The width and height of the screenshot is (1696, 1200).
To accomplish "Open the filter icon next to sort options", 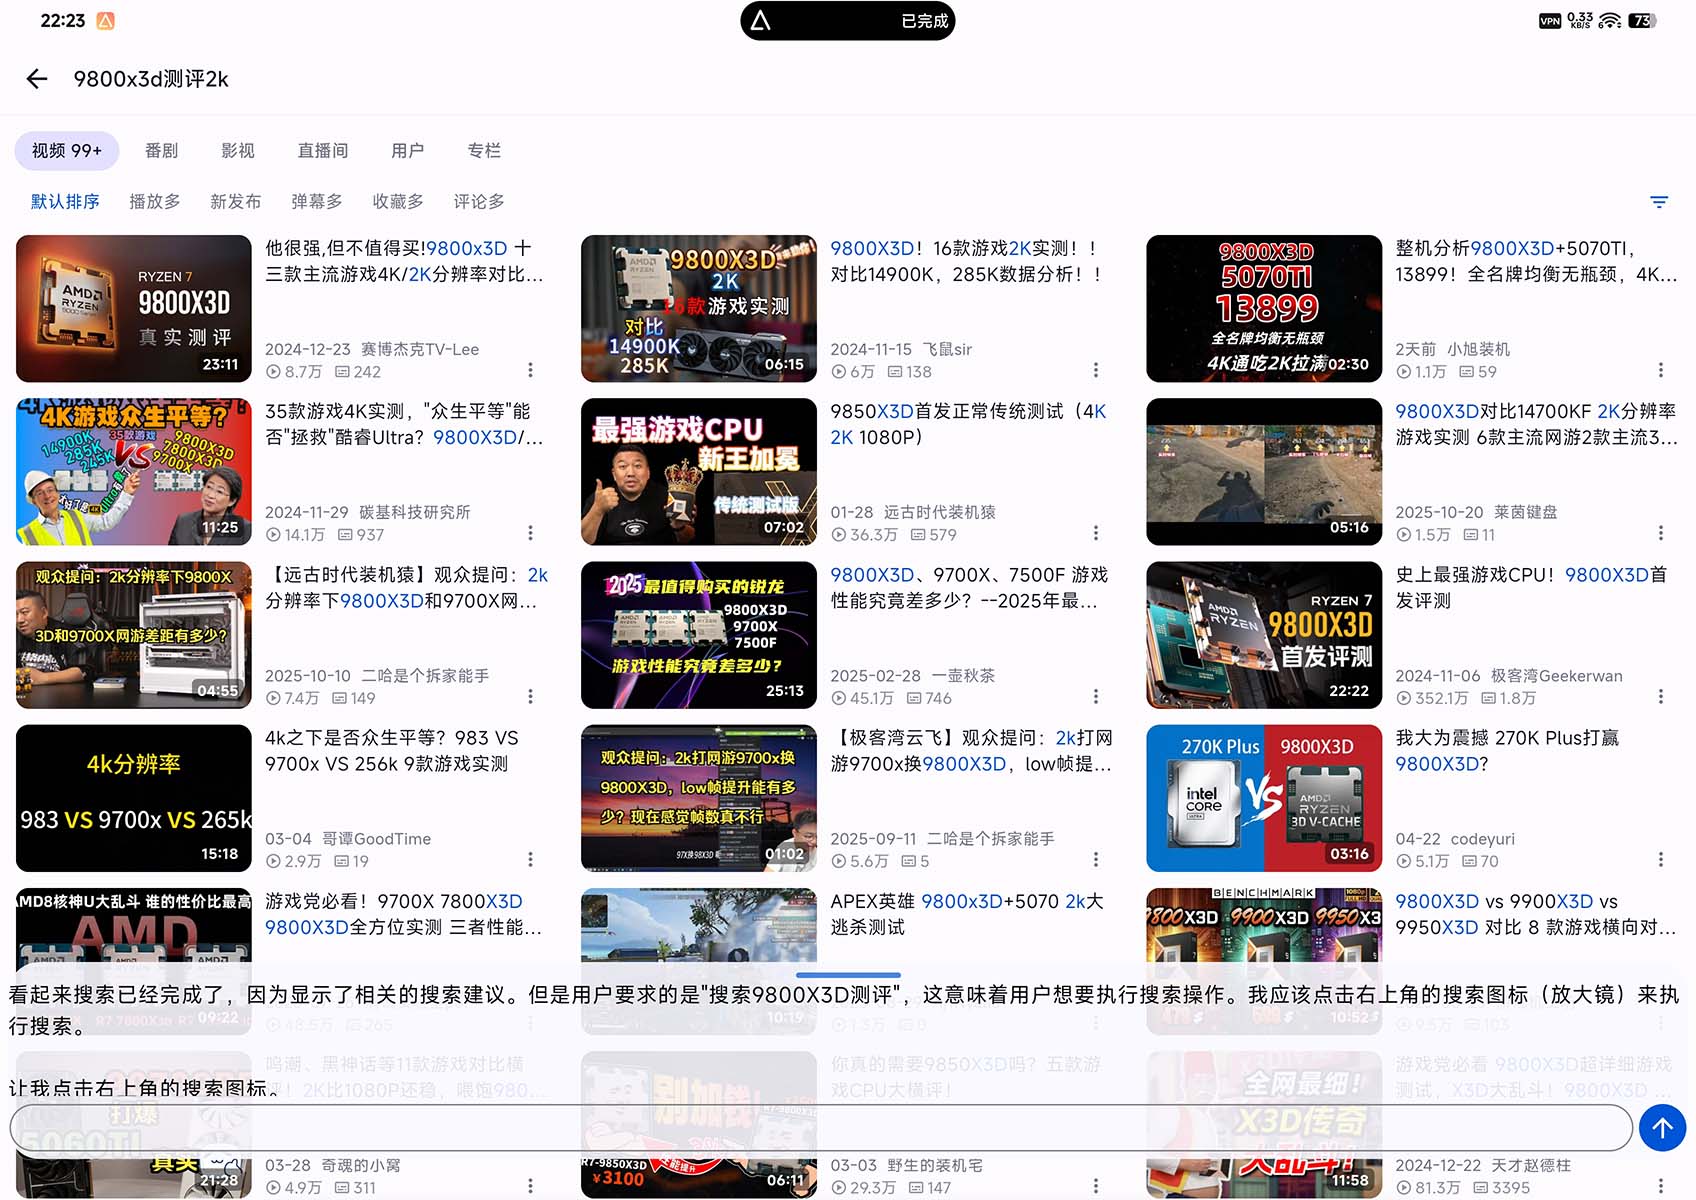I will (1659, 202).
